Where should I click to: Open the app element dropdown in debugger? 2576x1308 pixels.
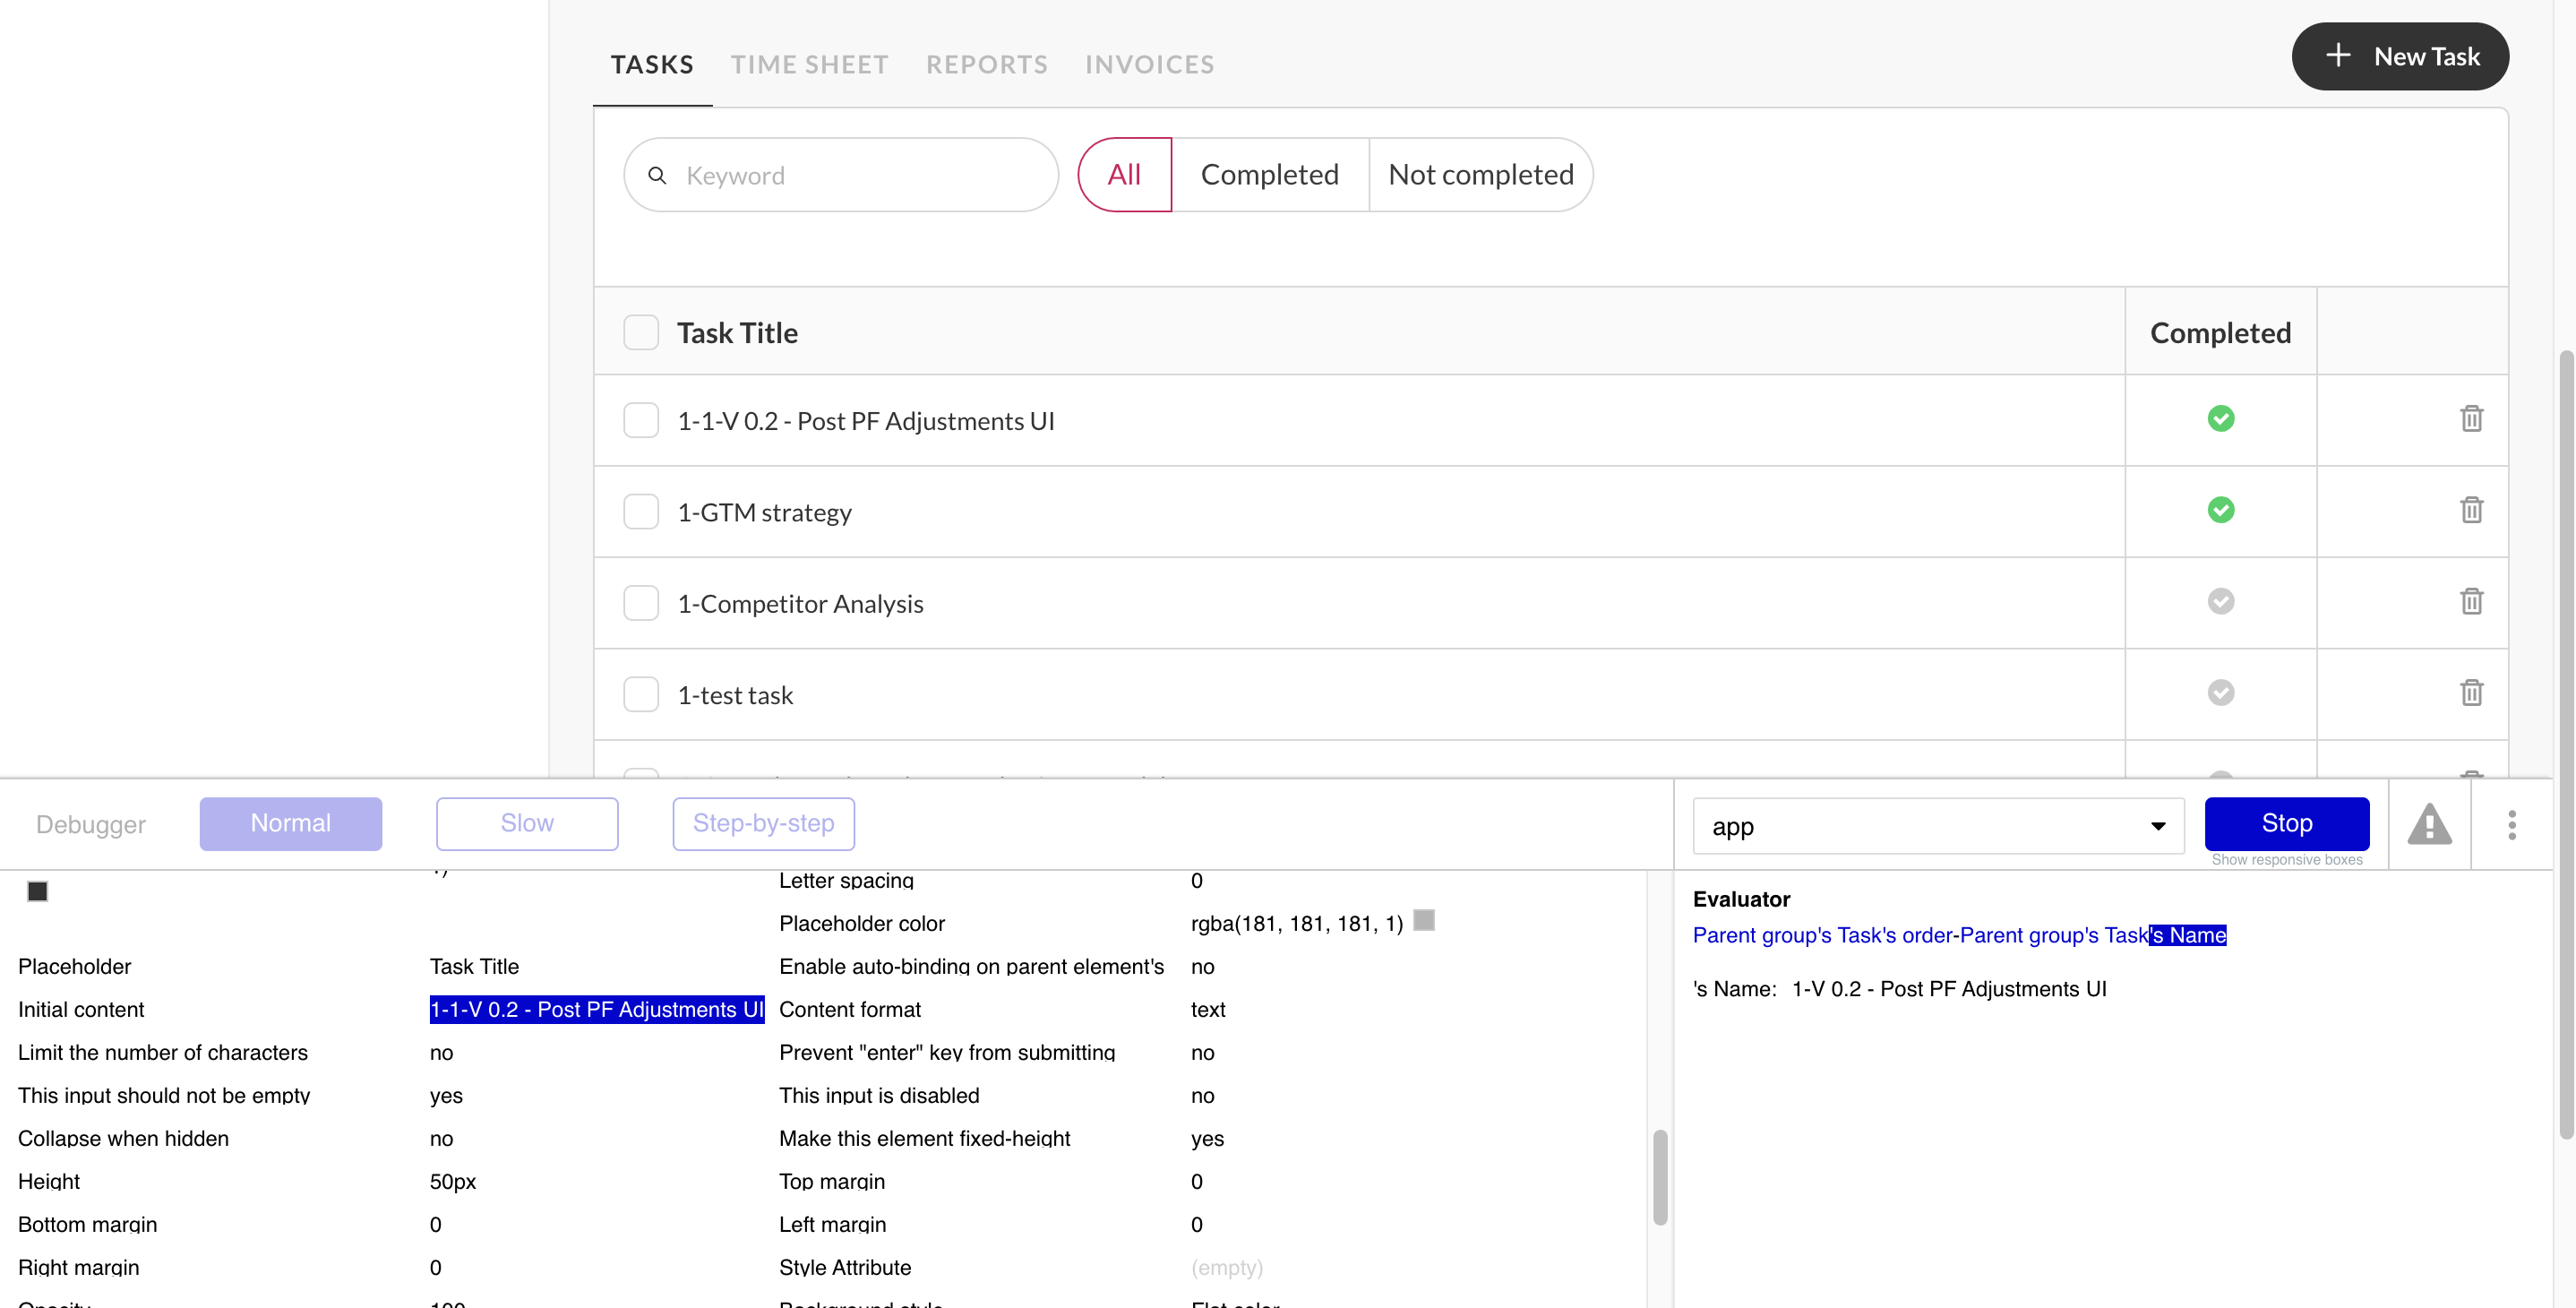click(x=1937, y=826)
